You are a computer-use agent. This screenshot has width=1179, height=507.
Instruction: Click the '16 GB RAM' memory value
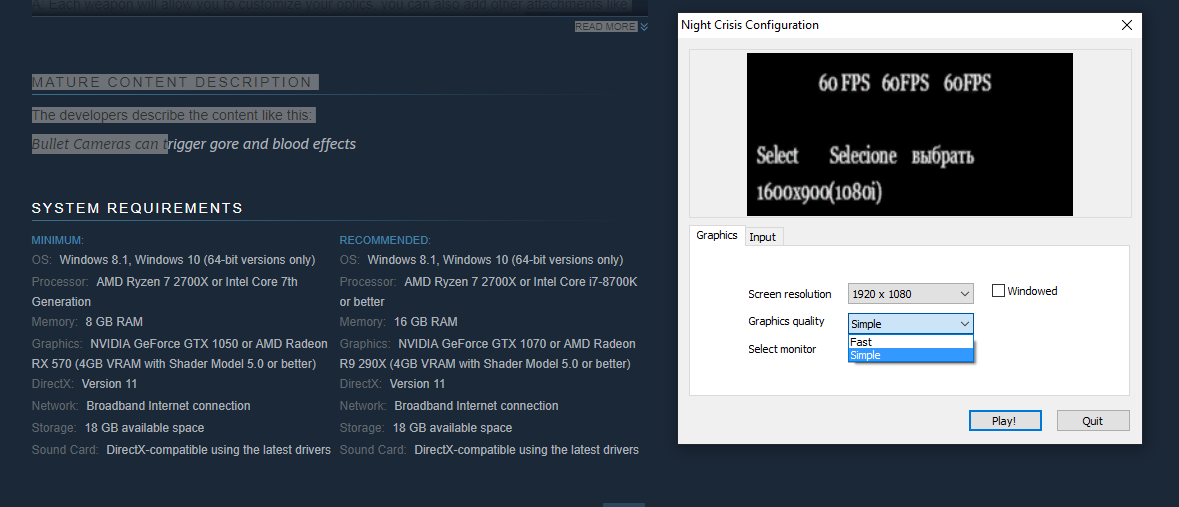tap(426, 321)
